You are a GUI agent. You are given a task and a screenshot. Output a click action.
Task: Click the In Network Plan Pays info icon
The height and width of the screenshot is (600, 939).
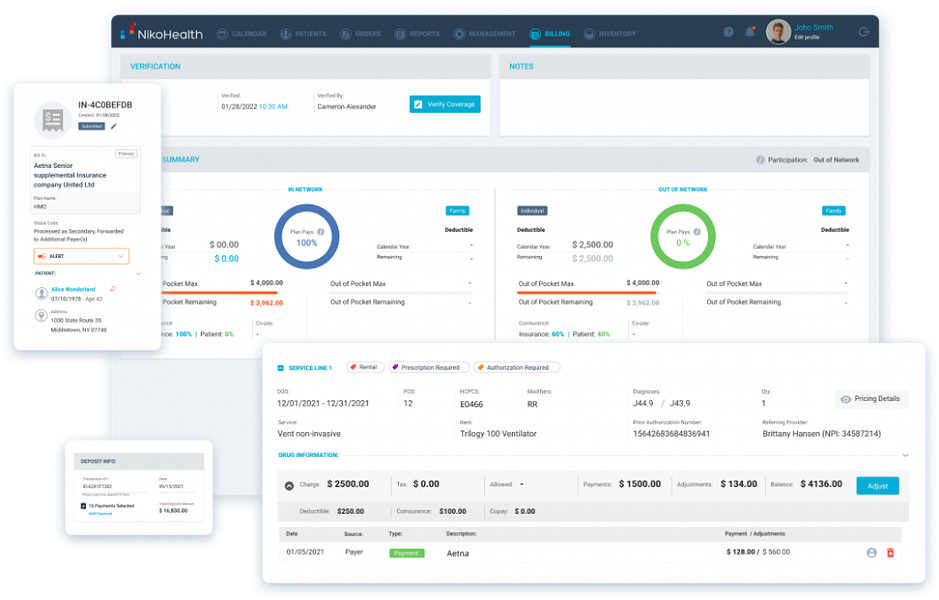pos(321,232)
